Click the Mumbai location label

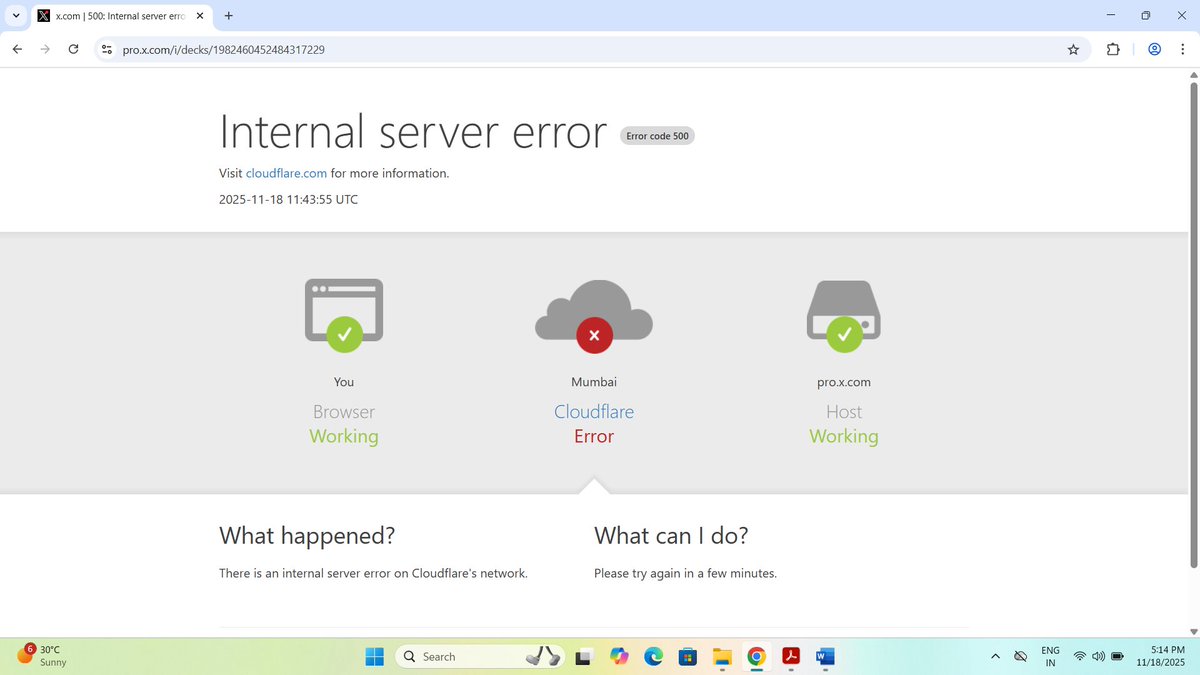click(594, 382)
